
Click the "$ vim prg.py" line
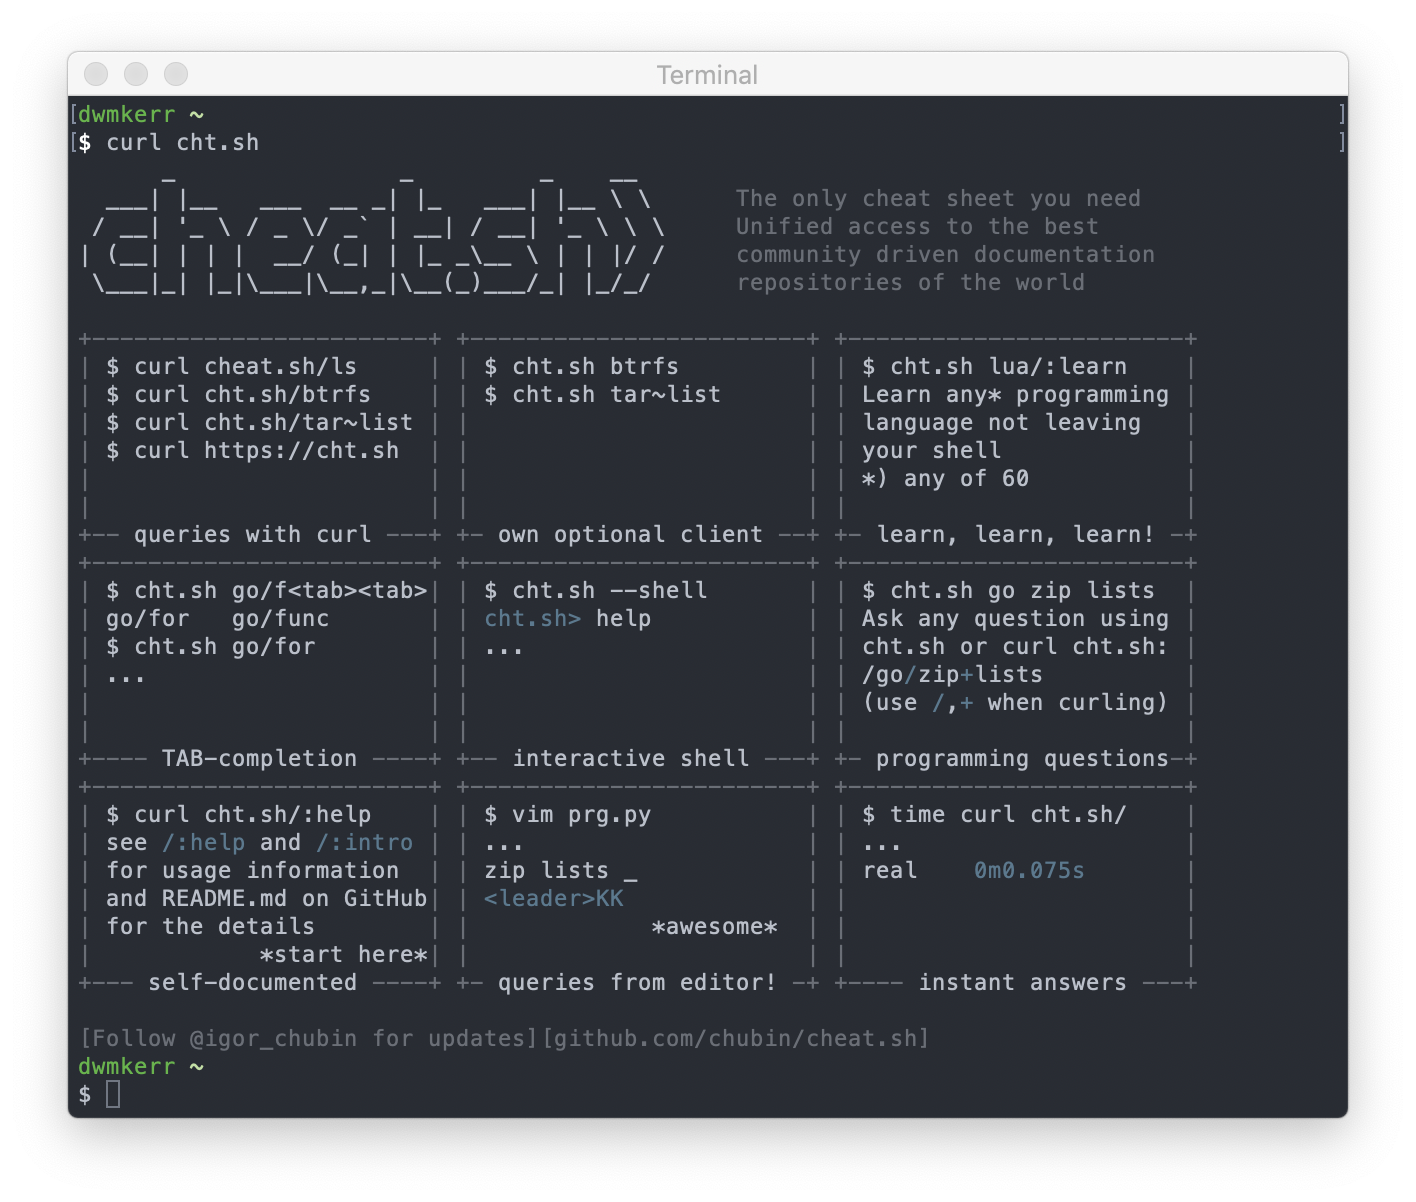pos(568,814)
